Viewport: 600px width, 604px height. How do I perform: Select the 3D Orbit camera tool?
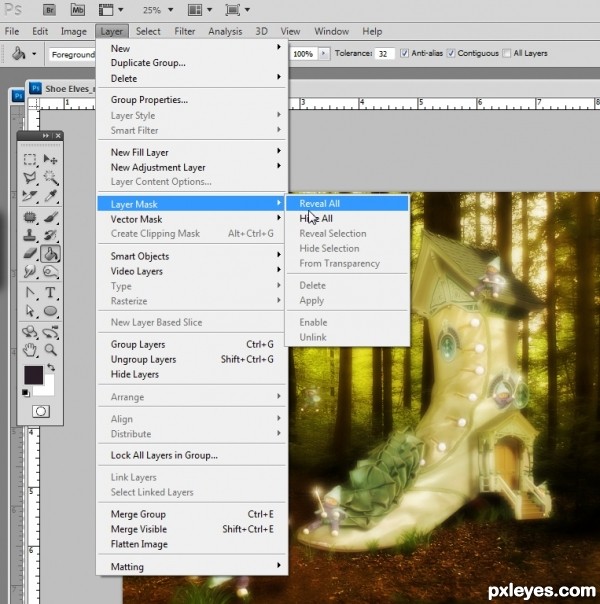click(50, 332)
